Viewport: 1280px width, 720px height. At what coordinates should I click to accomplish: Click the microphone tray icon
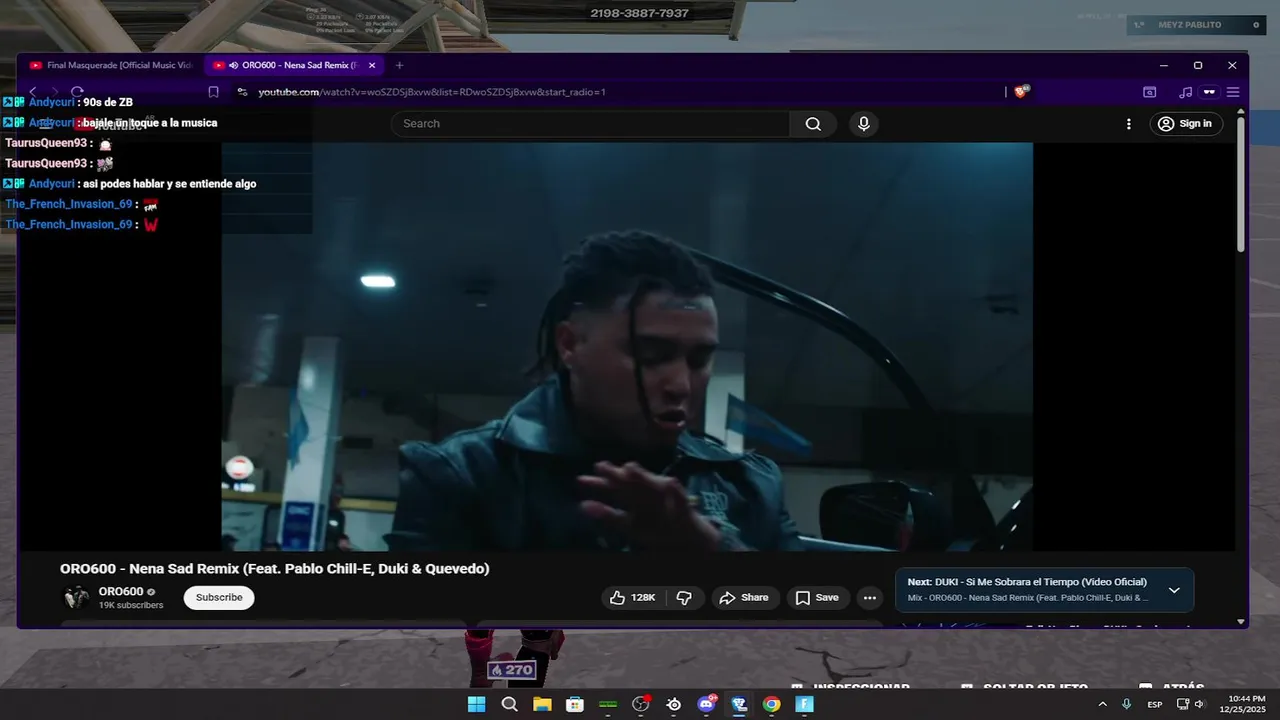pos(1127,704)
